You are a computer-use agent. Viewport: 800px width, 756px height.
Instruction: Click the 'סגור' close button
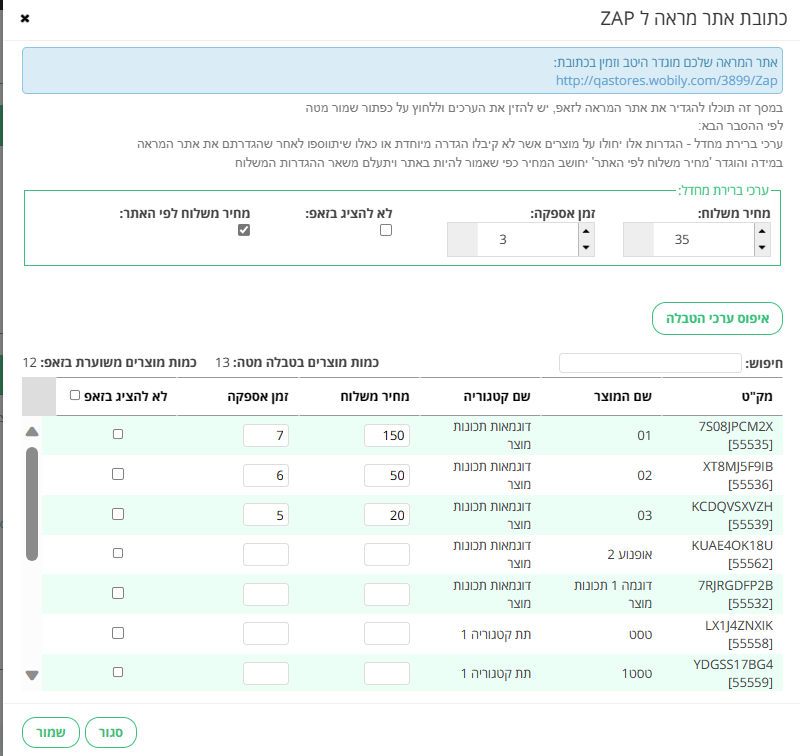pos(111,733)
